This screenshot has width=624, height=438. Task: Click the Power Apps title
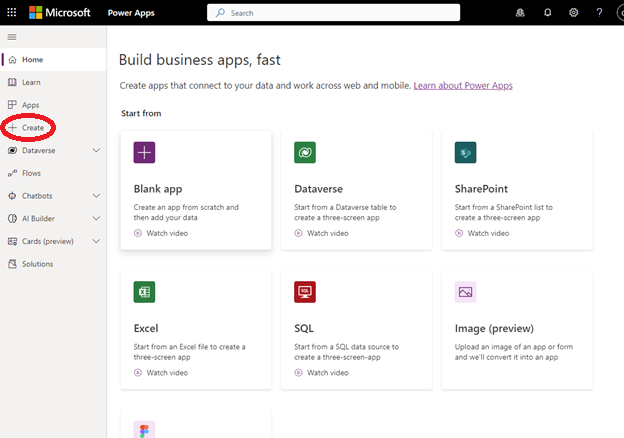[131, 13]
